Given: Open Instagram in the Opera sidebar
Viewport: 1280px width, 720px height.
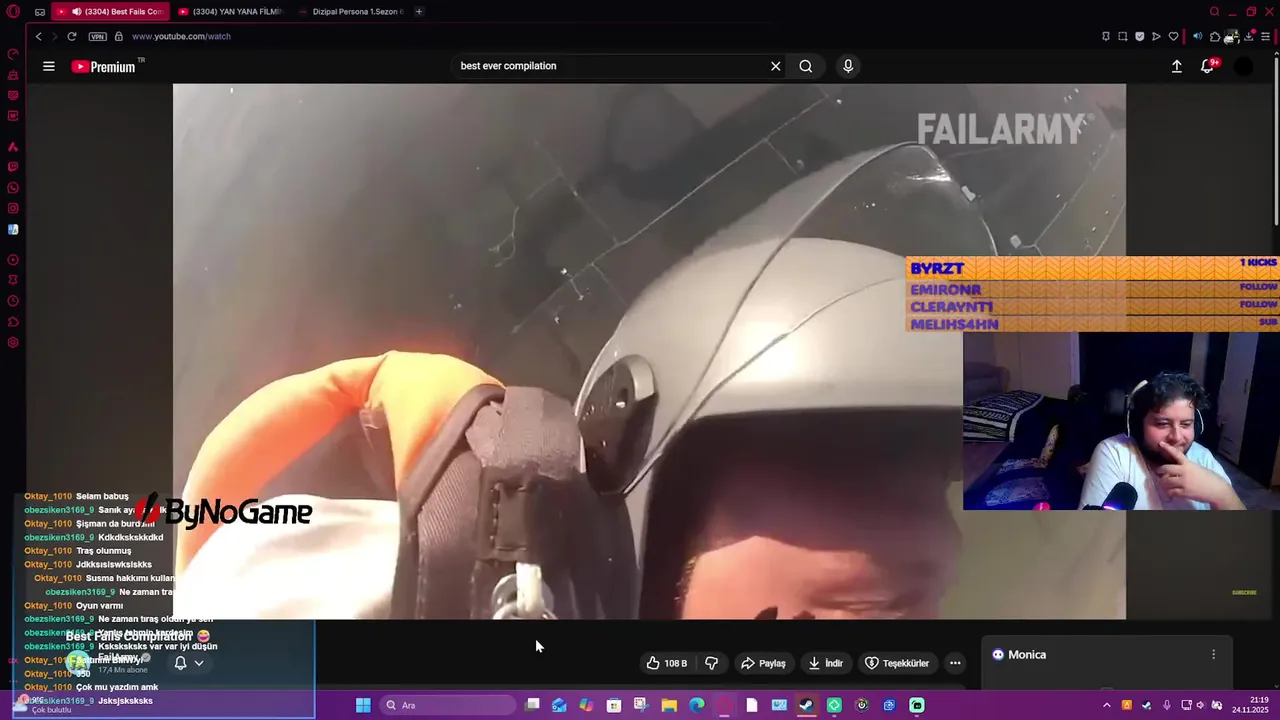Looking at the screenshot, I should click(13, 208).
